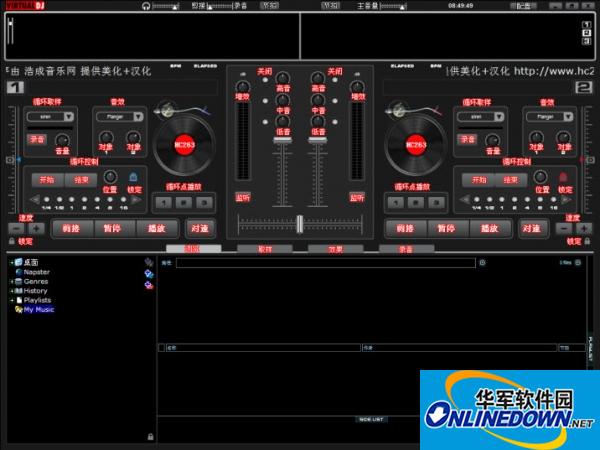Click deck 1 播放 play button
This screenshot has height=450, width=600.
157,228
